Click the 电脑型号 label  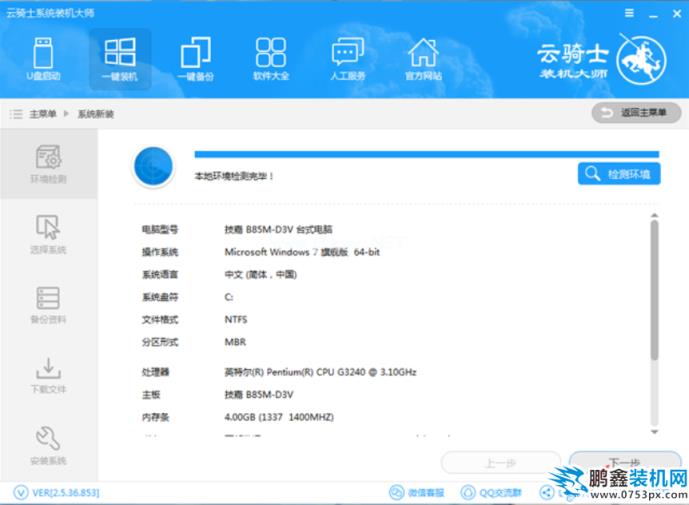tap(160, 229)
